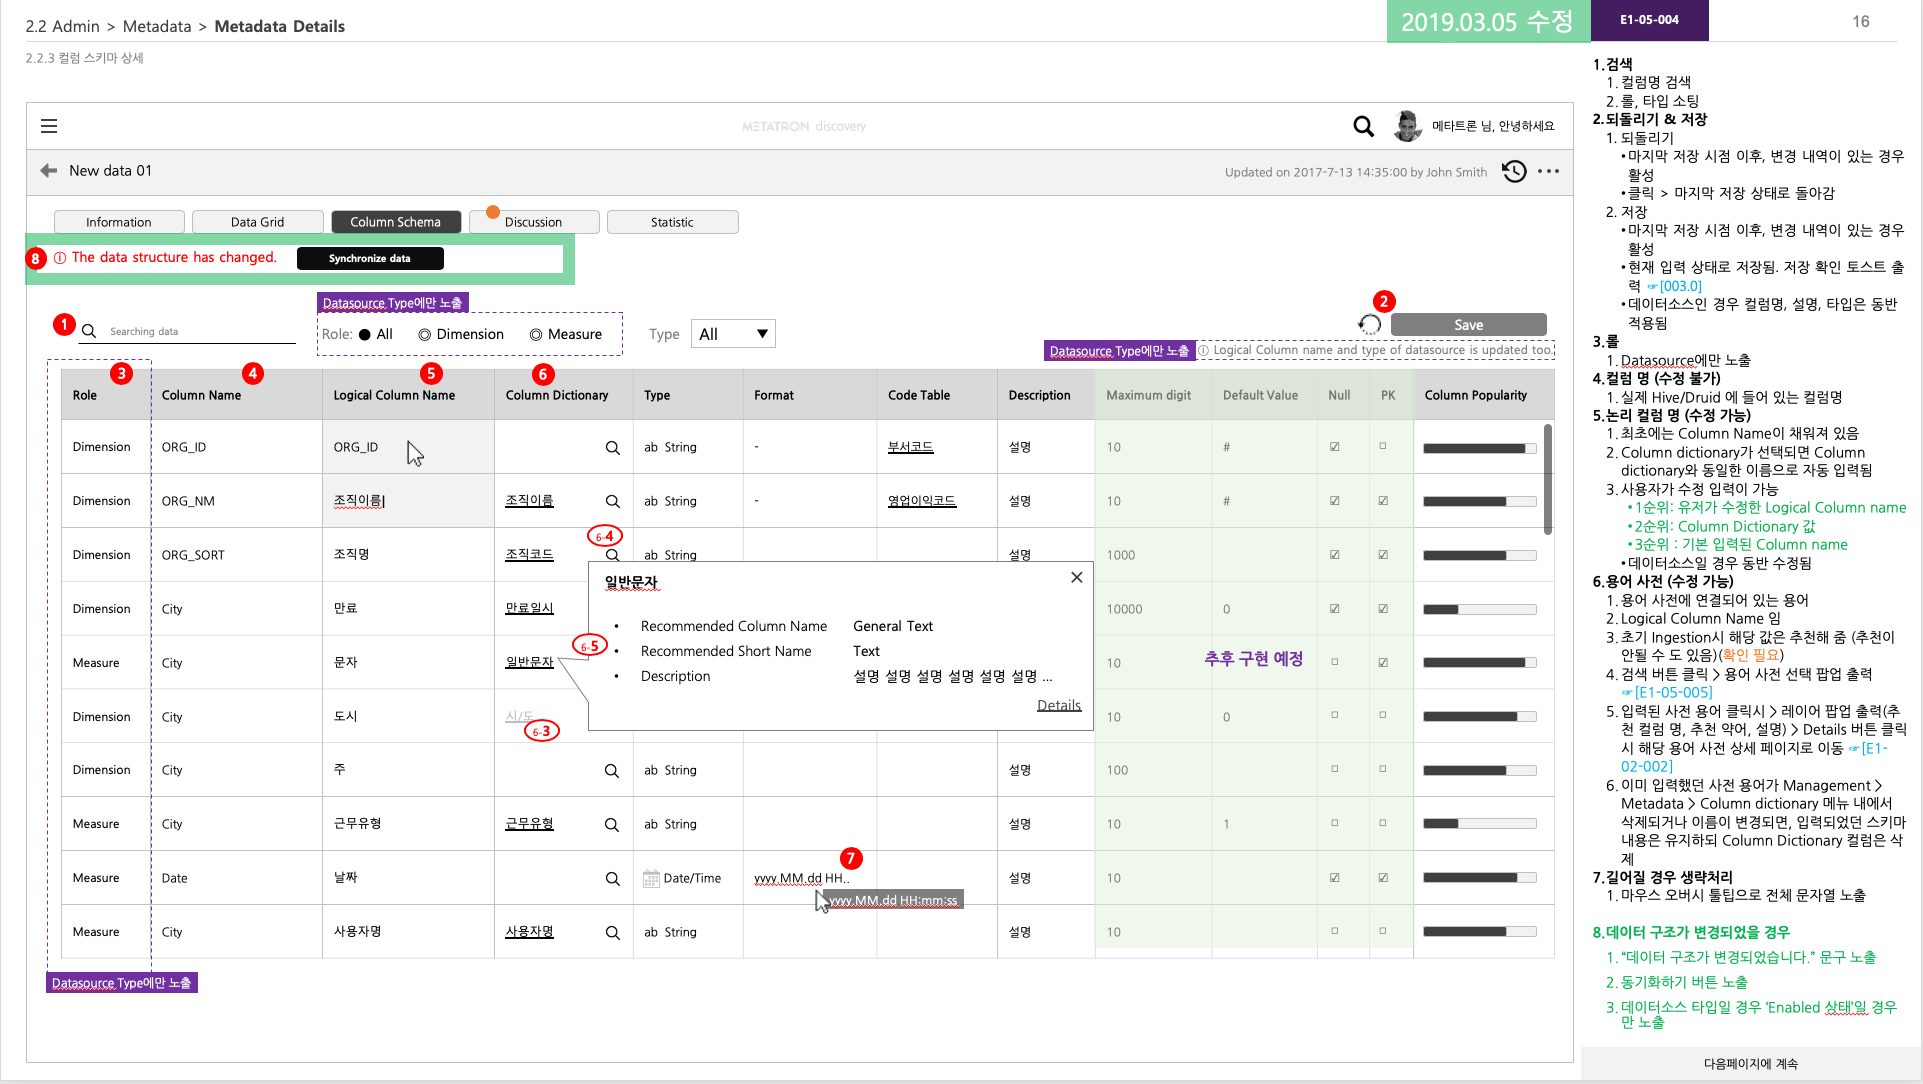Toggle Null checkbox in ORG_NM row
Image resolution: width=1923 pixels, height=1084 pixels.
pyautogui.click(x=1334, y=501)
